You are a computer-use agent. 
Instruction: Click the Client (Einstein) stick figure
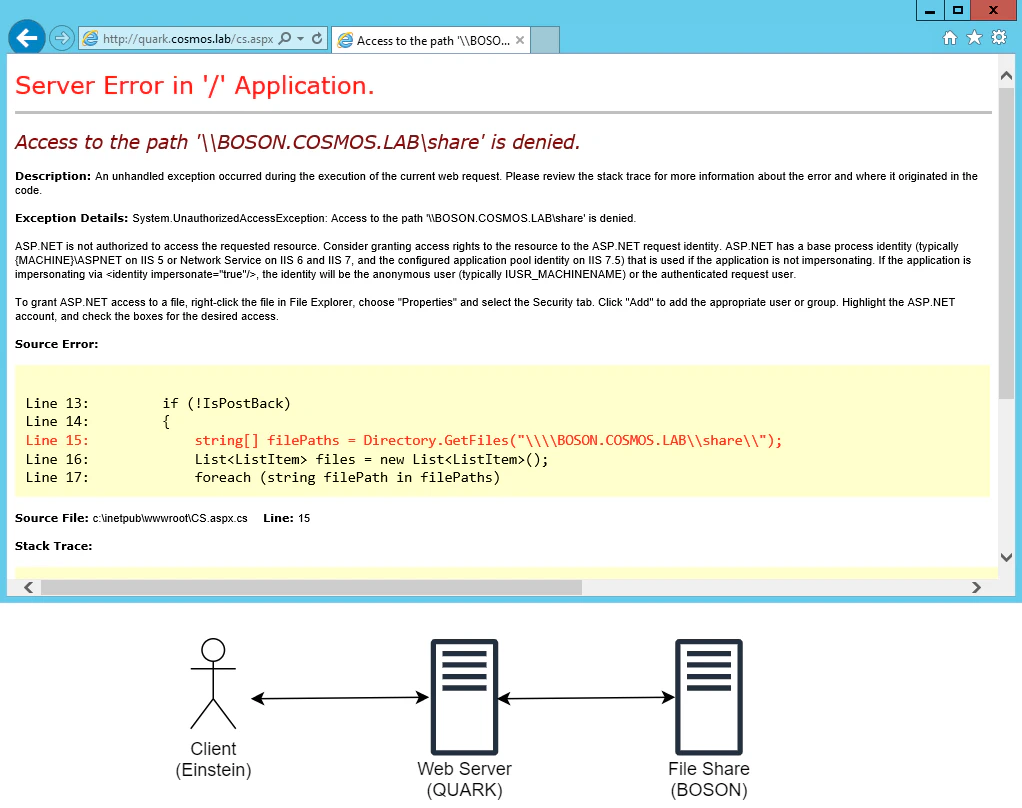[x=213, y=684]
